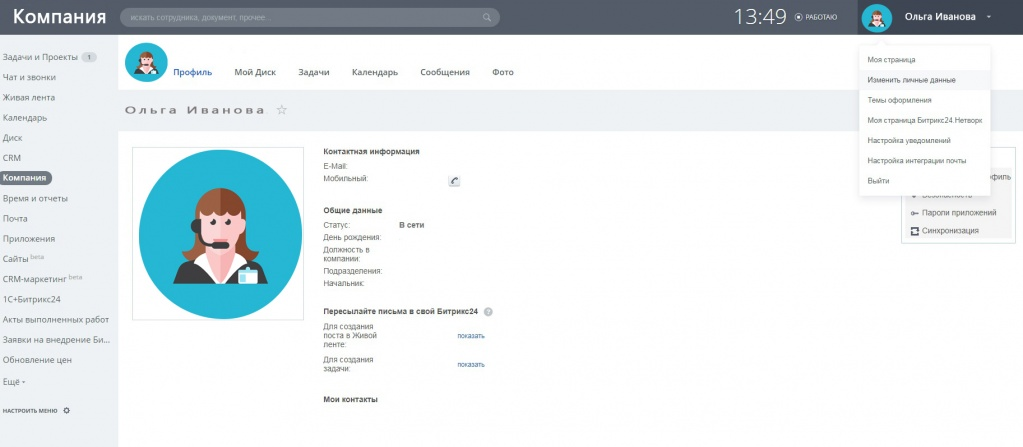1023x447 pixels.
Task: Open the Задачи profile tab
Action: tap(314, 72)
